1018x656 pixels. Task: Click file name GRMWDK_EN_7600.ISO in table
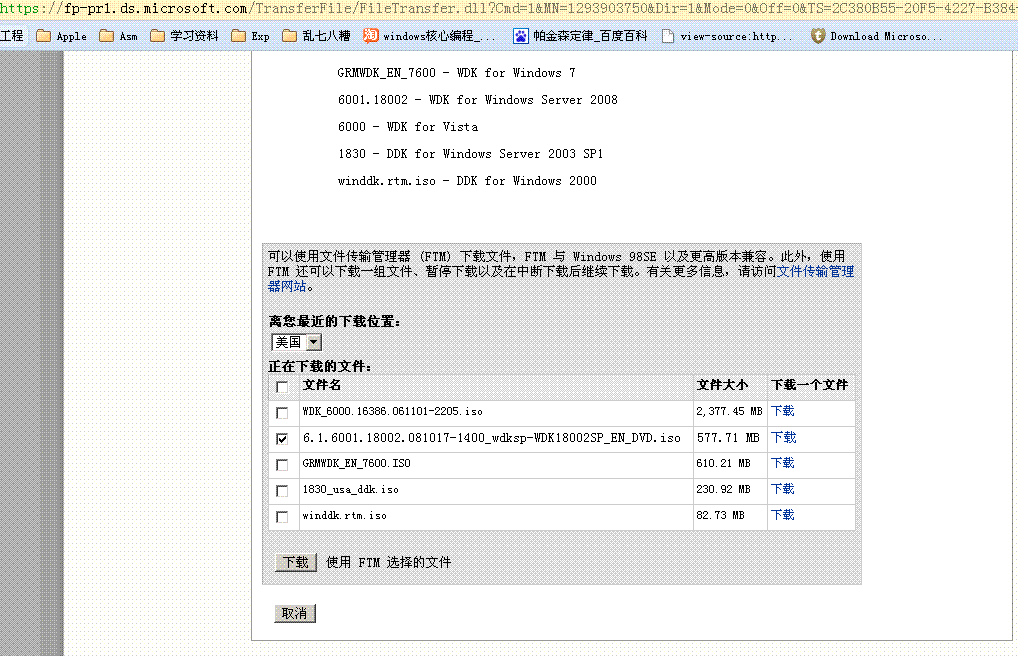356,463
